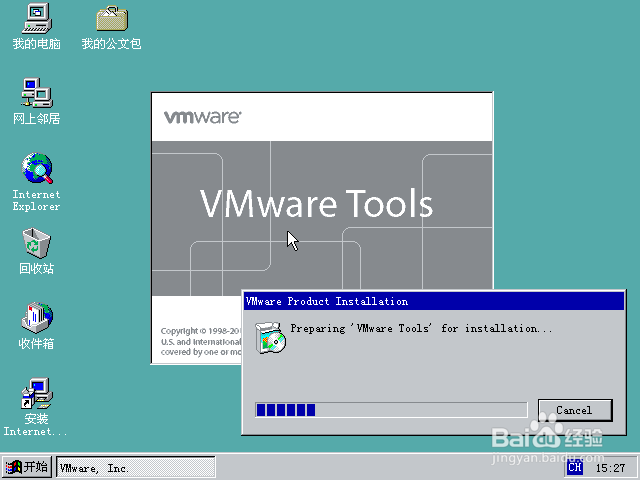
Task: Click the installation progress bar
Action: click(391, 410)
